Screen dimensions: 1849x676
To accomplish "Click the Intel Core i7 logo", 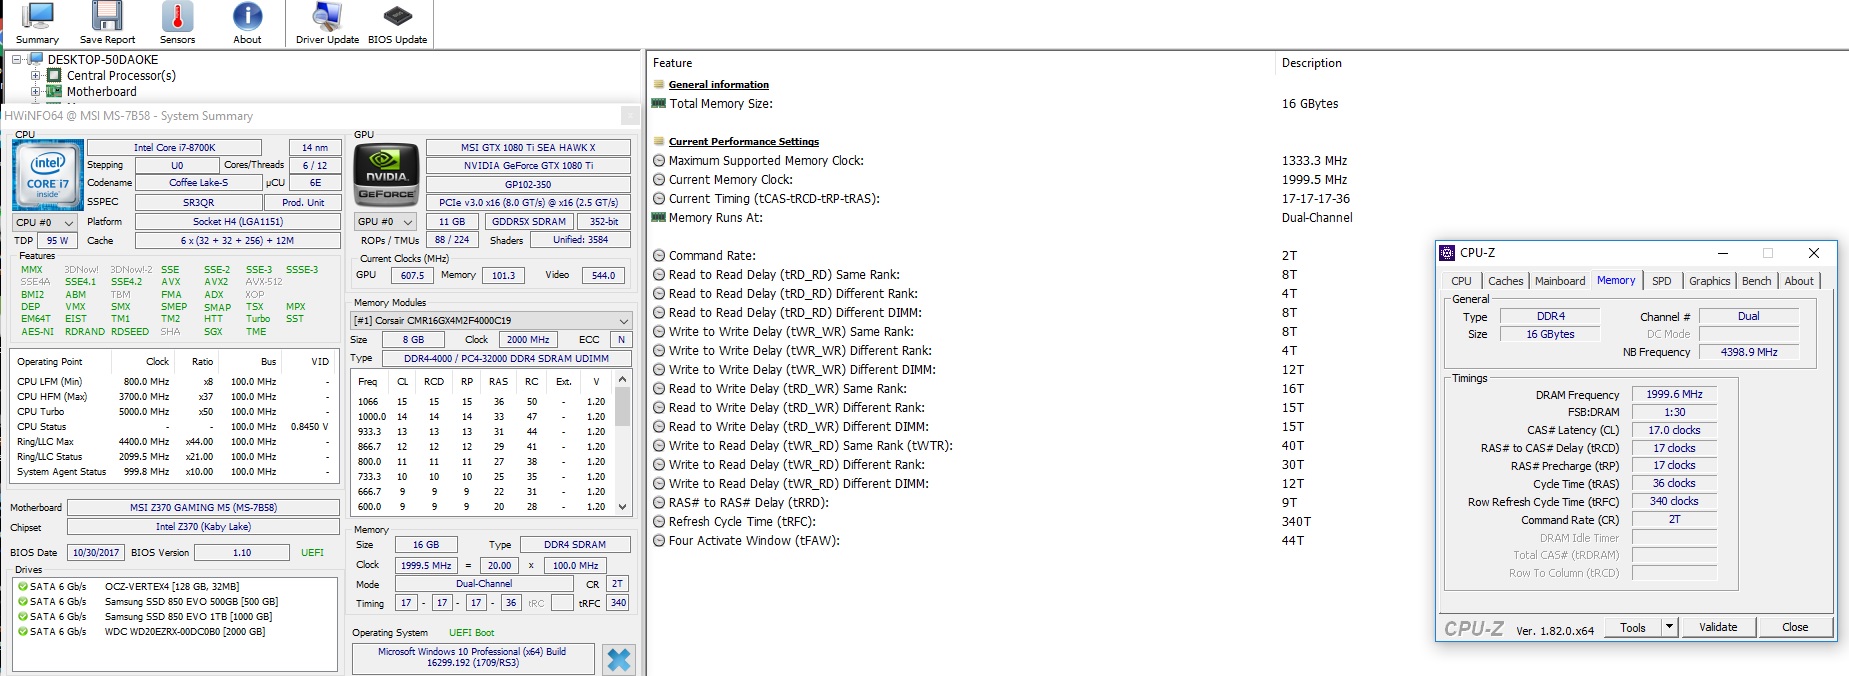I will pyautogui.click(x=47, y=175).
